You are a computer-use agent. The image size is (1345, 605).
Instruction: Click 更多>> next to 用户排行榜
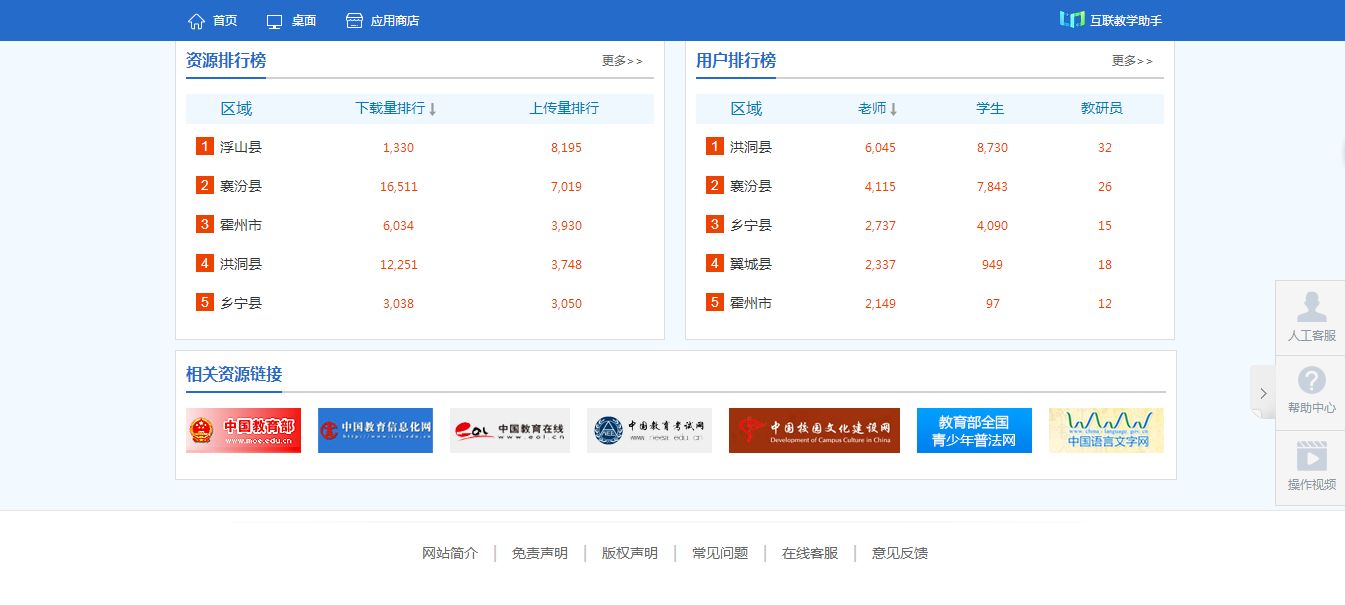point(1131,60)
